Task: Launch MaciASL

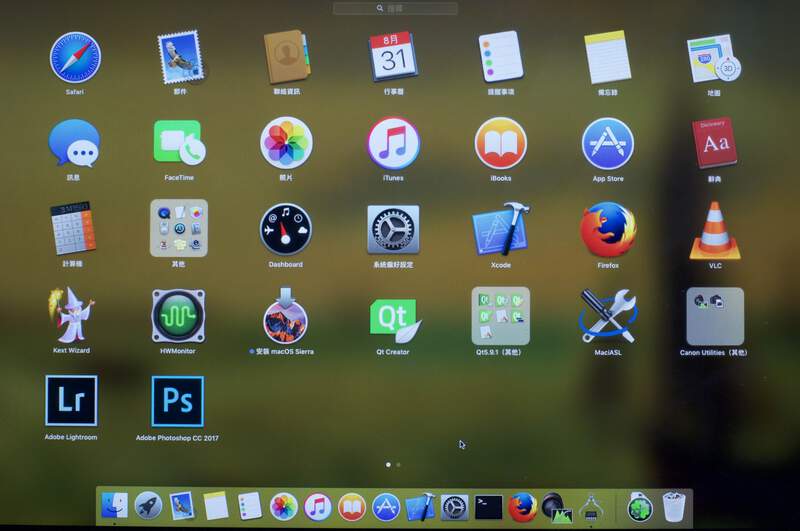Action: click(x=608, y=316)
